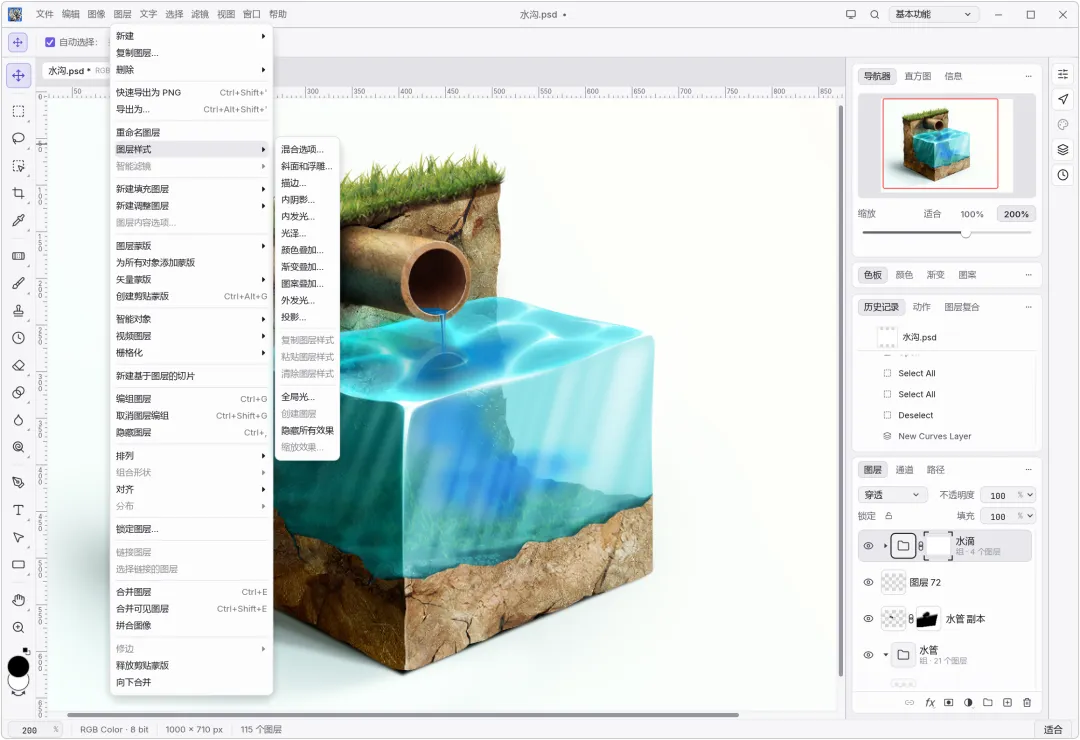Click the add layer mask icon

click(948, 702)
